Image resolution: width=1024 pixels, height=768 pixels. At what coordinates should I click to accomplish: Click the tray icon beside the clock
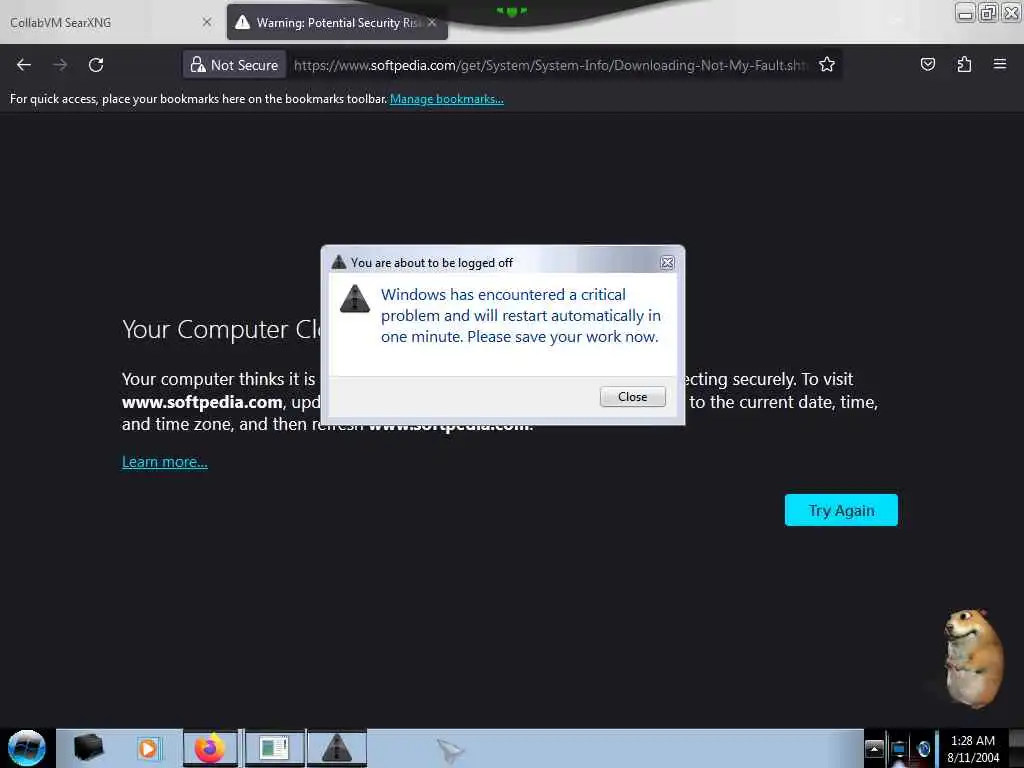(x=923, y=748)
